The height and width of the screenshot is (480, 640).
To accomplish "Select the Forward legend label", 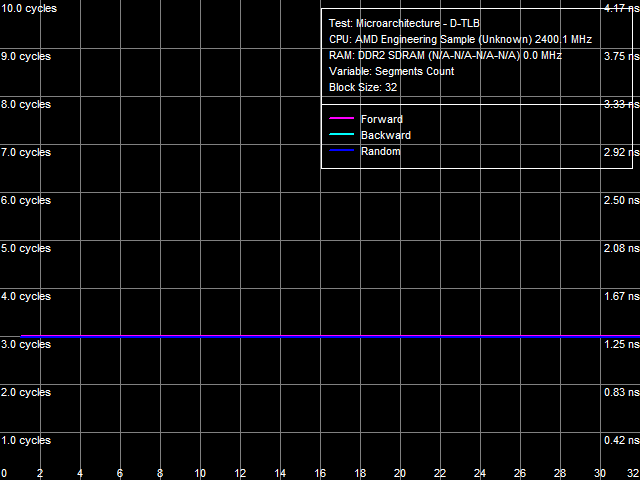I will point(381,120).
